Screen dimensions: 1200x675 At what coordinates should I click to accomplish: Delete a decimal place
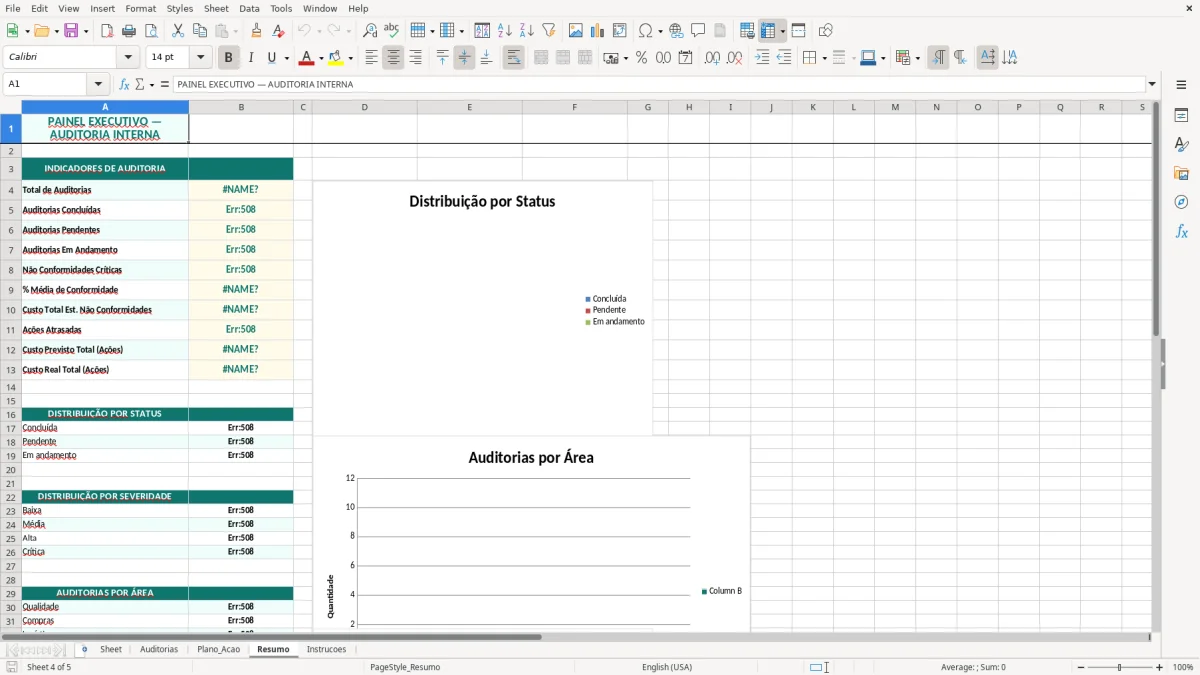pos(734,58)
